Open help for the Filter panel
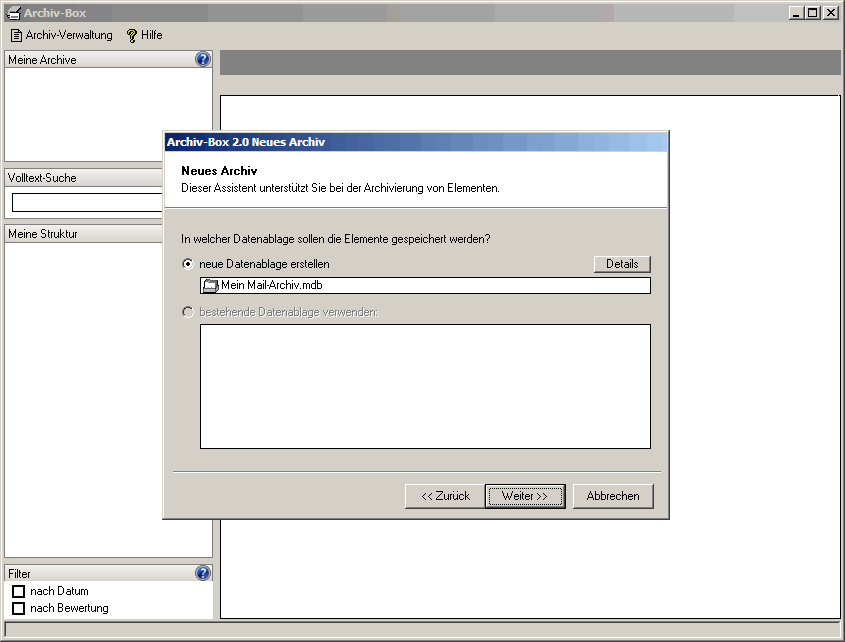The height and width of the screenshot is (642, 845). 203,573
